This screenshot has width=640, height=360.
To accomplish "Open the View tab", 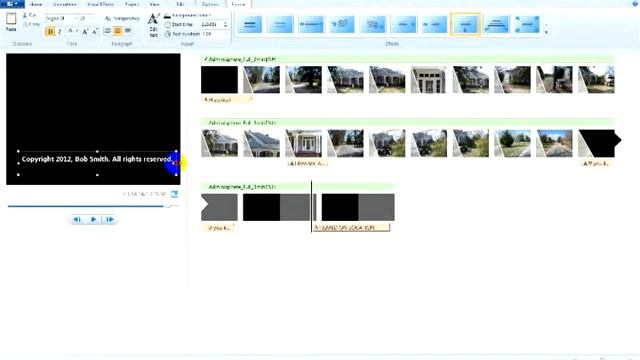I will (x=154, y=4).
